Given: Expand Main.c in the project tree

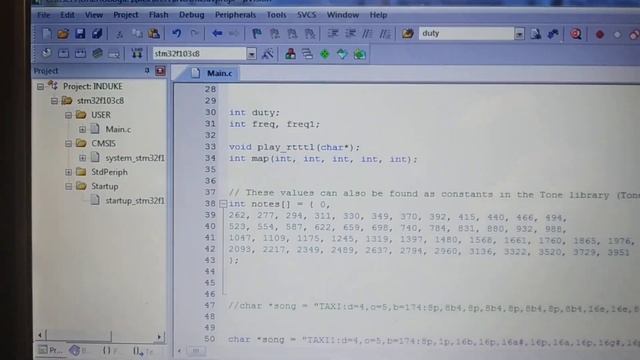Looking at the screenshot, I should [82, 129].
